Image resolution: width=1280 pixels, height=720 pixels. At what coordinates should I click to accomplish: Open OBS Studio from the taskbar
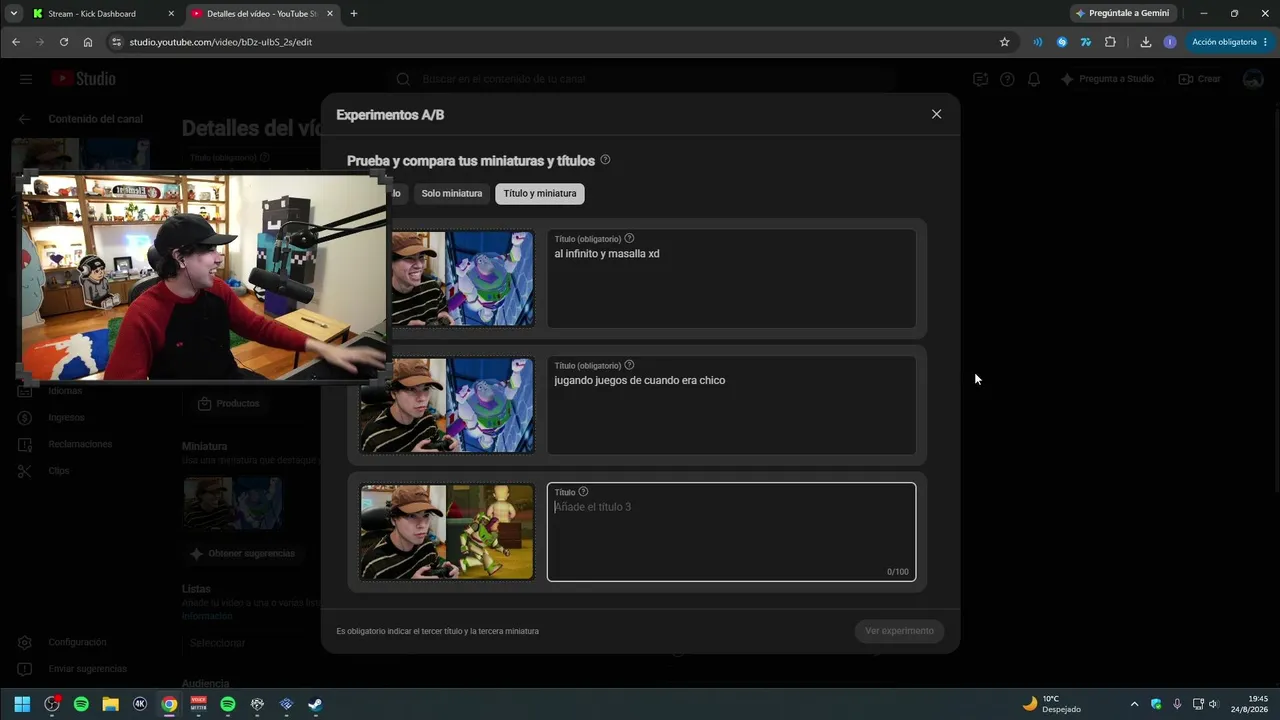coord(52,704)
